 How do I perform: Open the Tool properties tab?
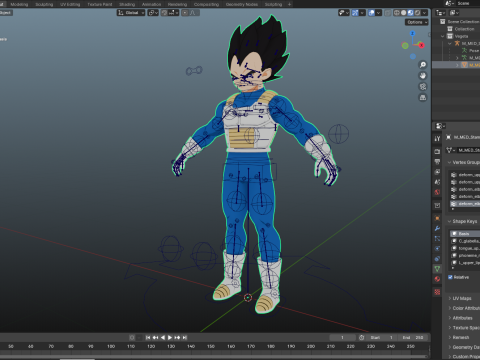[437, 139]
